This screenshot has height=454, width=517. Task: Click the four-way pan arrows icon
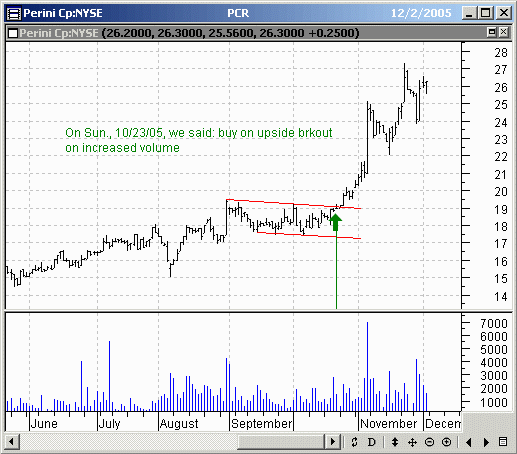pos(412,442)
